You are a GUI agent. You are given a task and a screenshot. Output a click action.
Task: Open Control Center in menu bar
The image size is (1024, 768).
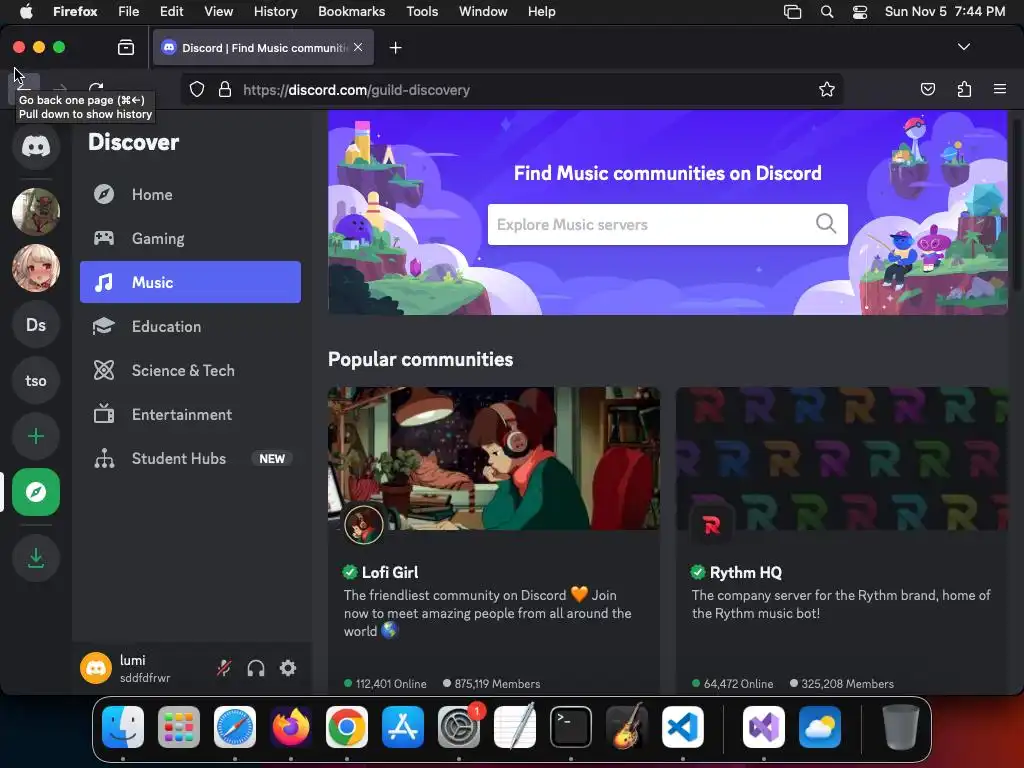coord(860,11)
